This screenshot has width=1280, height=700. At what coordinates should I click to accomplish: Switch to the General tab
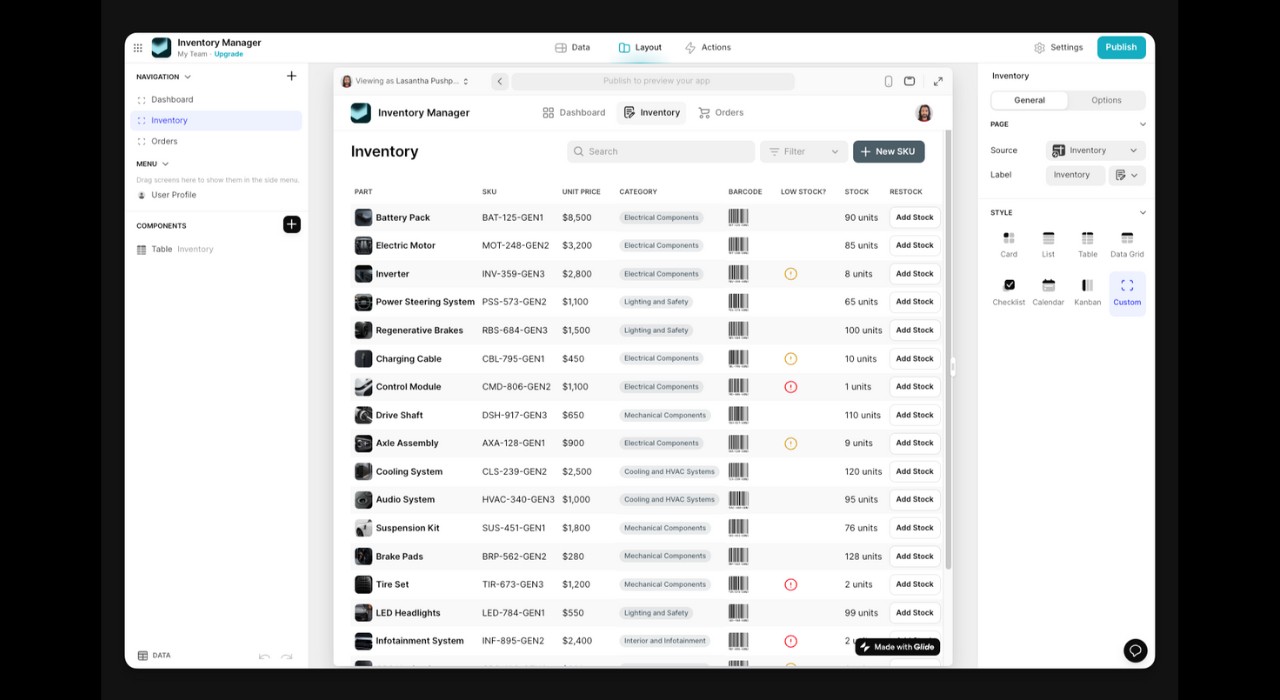coord(1029,100)
